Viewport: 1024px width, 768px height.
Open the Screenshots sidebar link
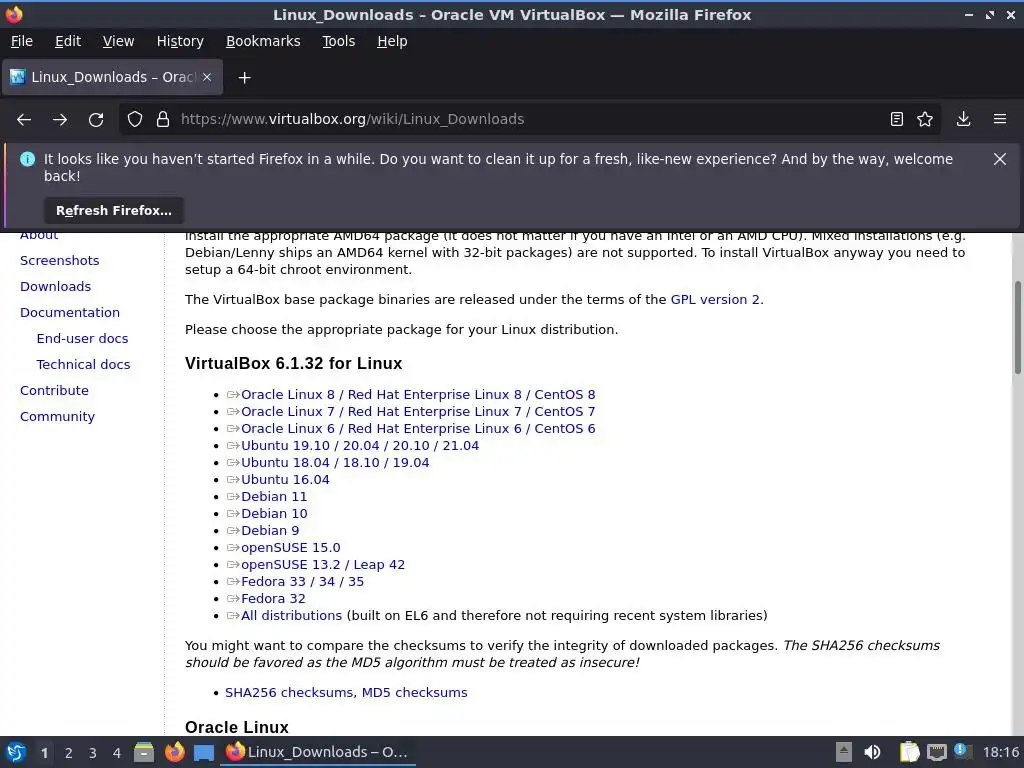(59, 261)
